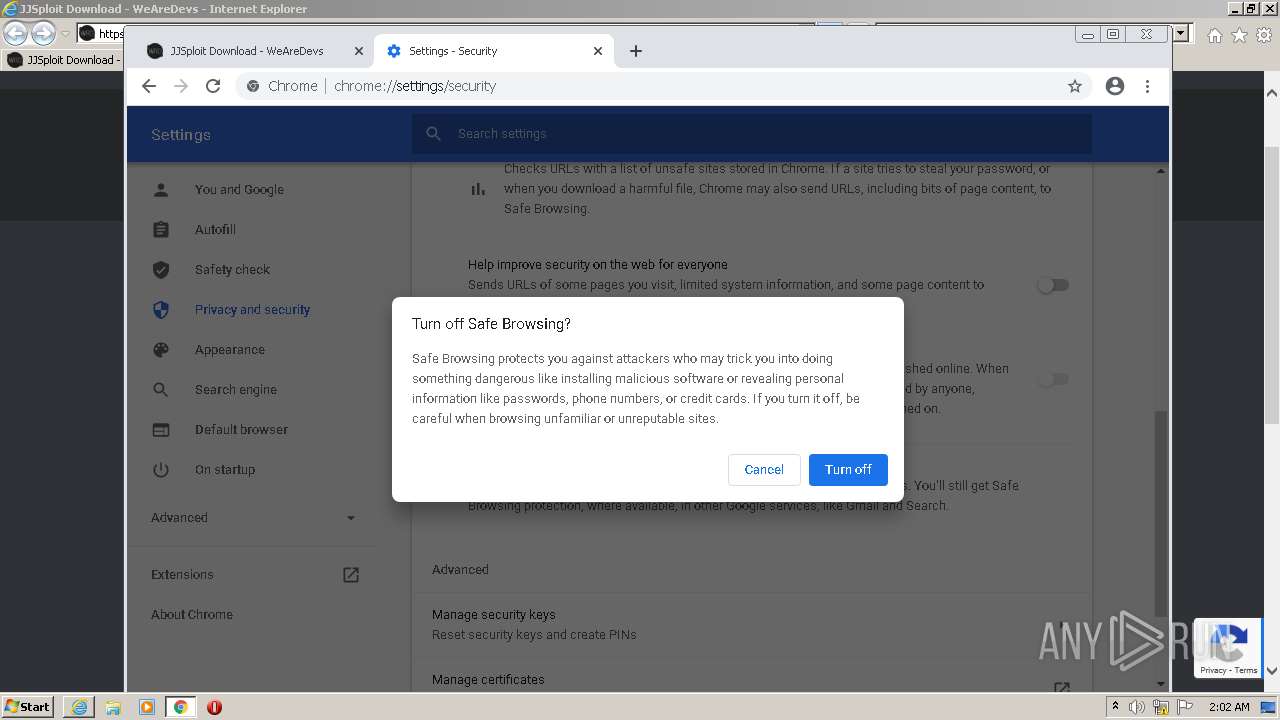Open Extensions in sidebar
Screen dimensions: 1280x720
point(182,575)
